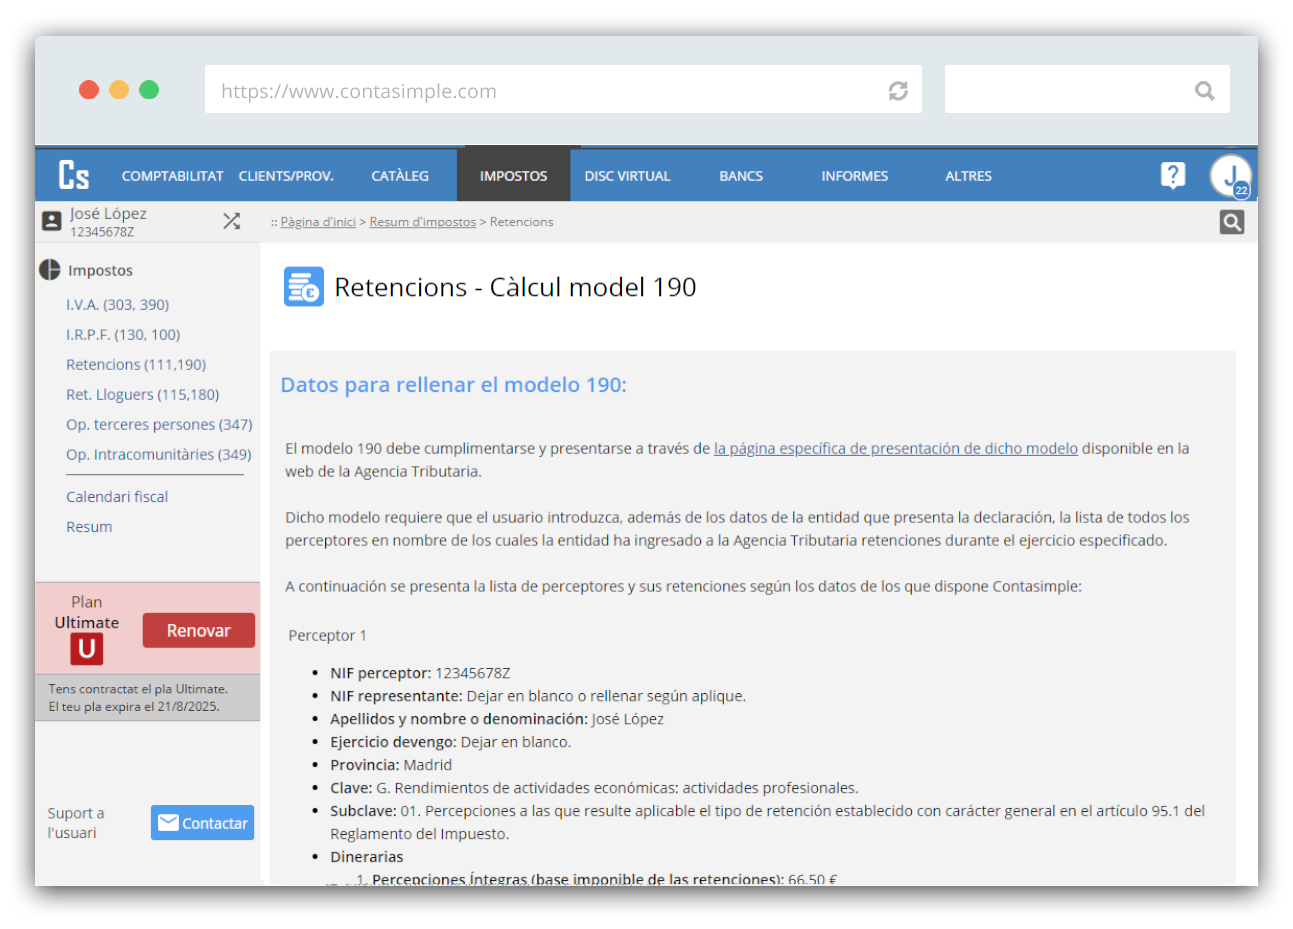Image resolution: width=1293 pixels, height=929 pixels.
Task: Open Op. terceres persones (347)
Action: 159,424
